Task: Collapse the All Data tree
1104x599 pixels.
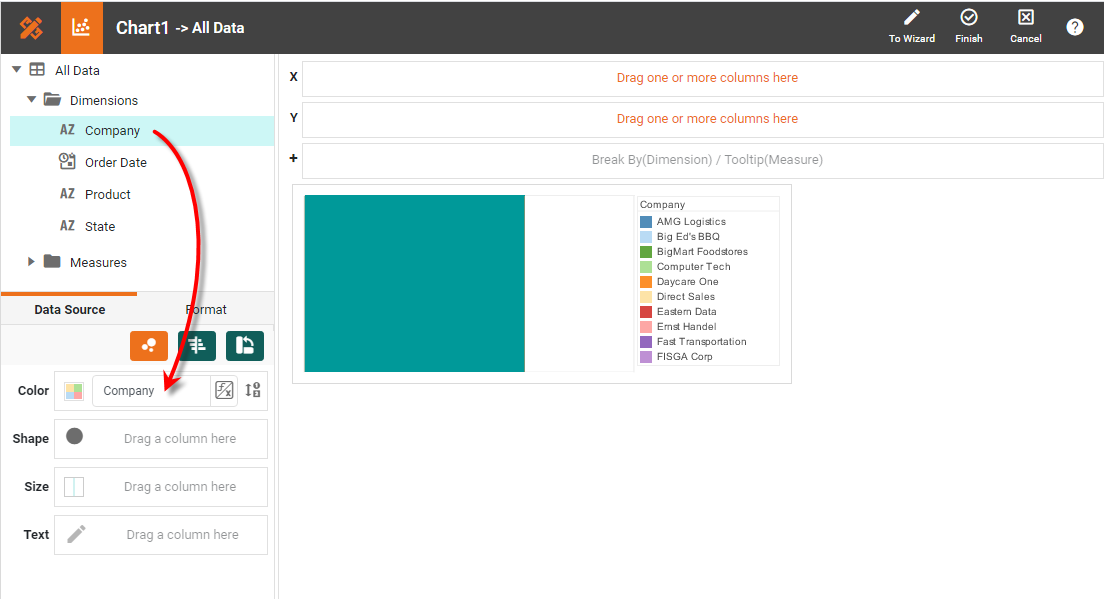Action: coord(16,70)
